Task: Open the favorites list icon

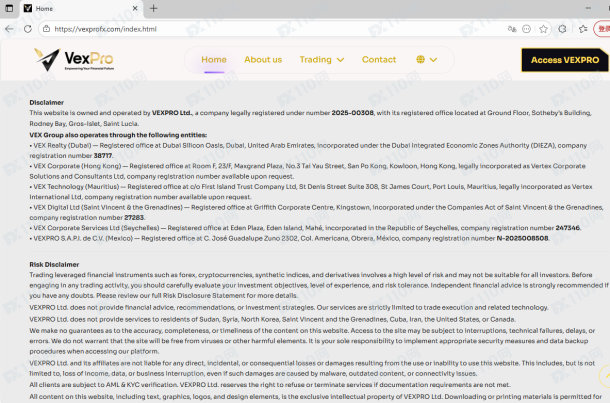Action: coord(583,29)
